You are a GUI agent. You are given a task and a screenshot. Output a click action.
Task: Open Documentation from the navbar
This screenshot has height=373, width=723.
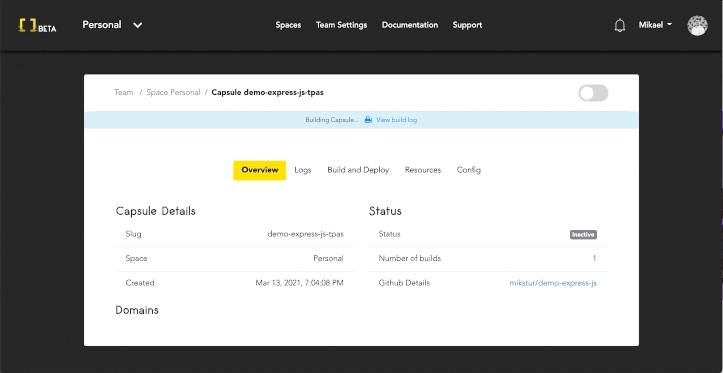tap(409, 25)
